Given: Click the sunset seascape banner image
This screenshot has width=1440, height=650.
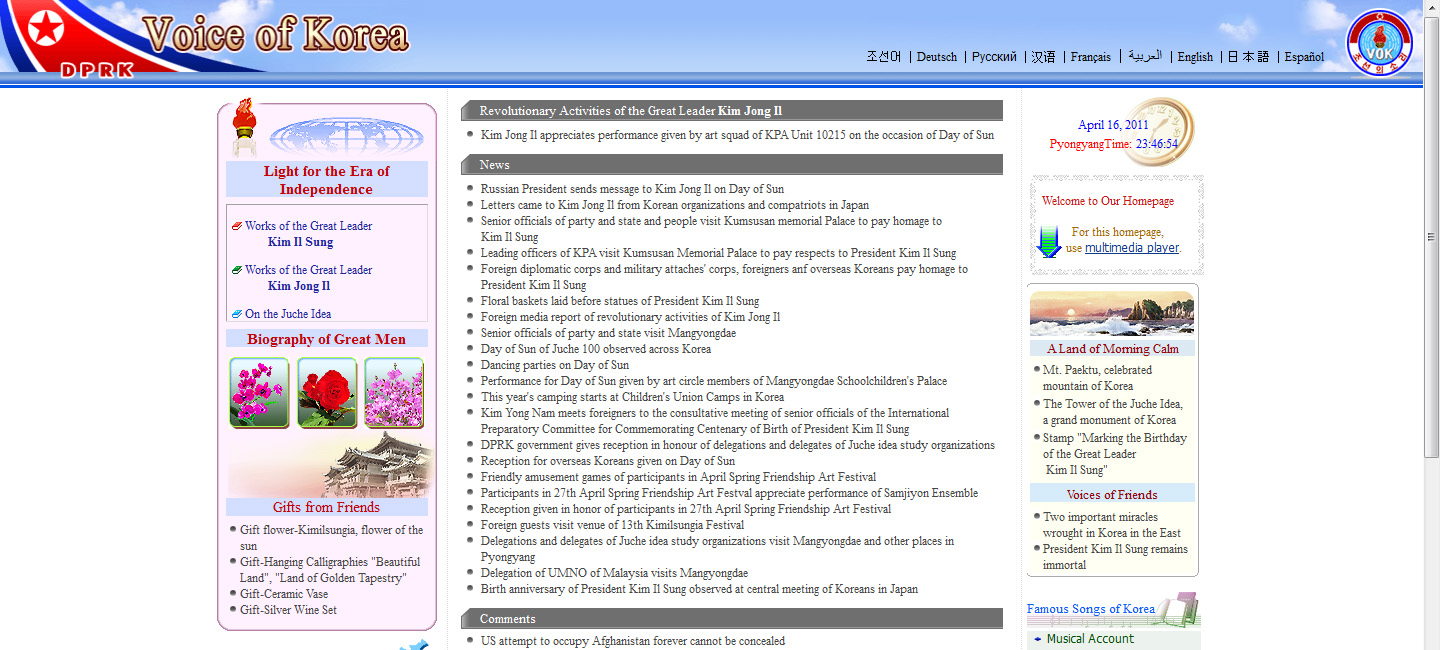Looking at the screenshot, I should click(x=1112, y=314).
